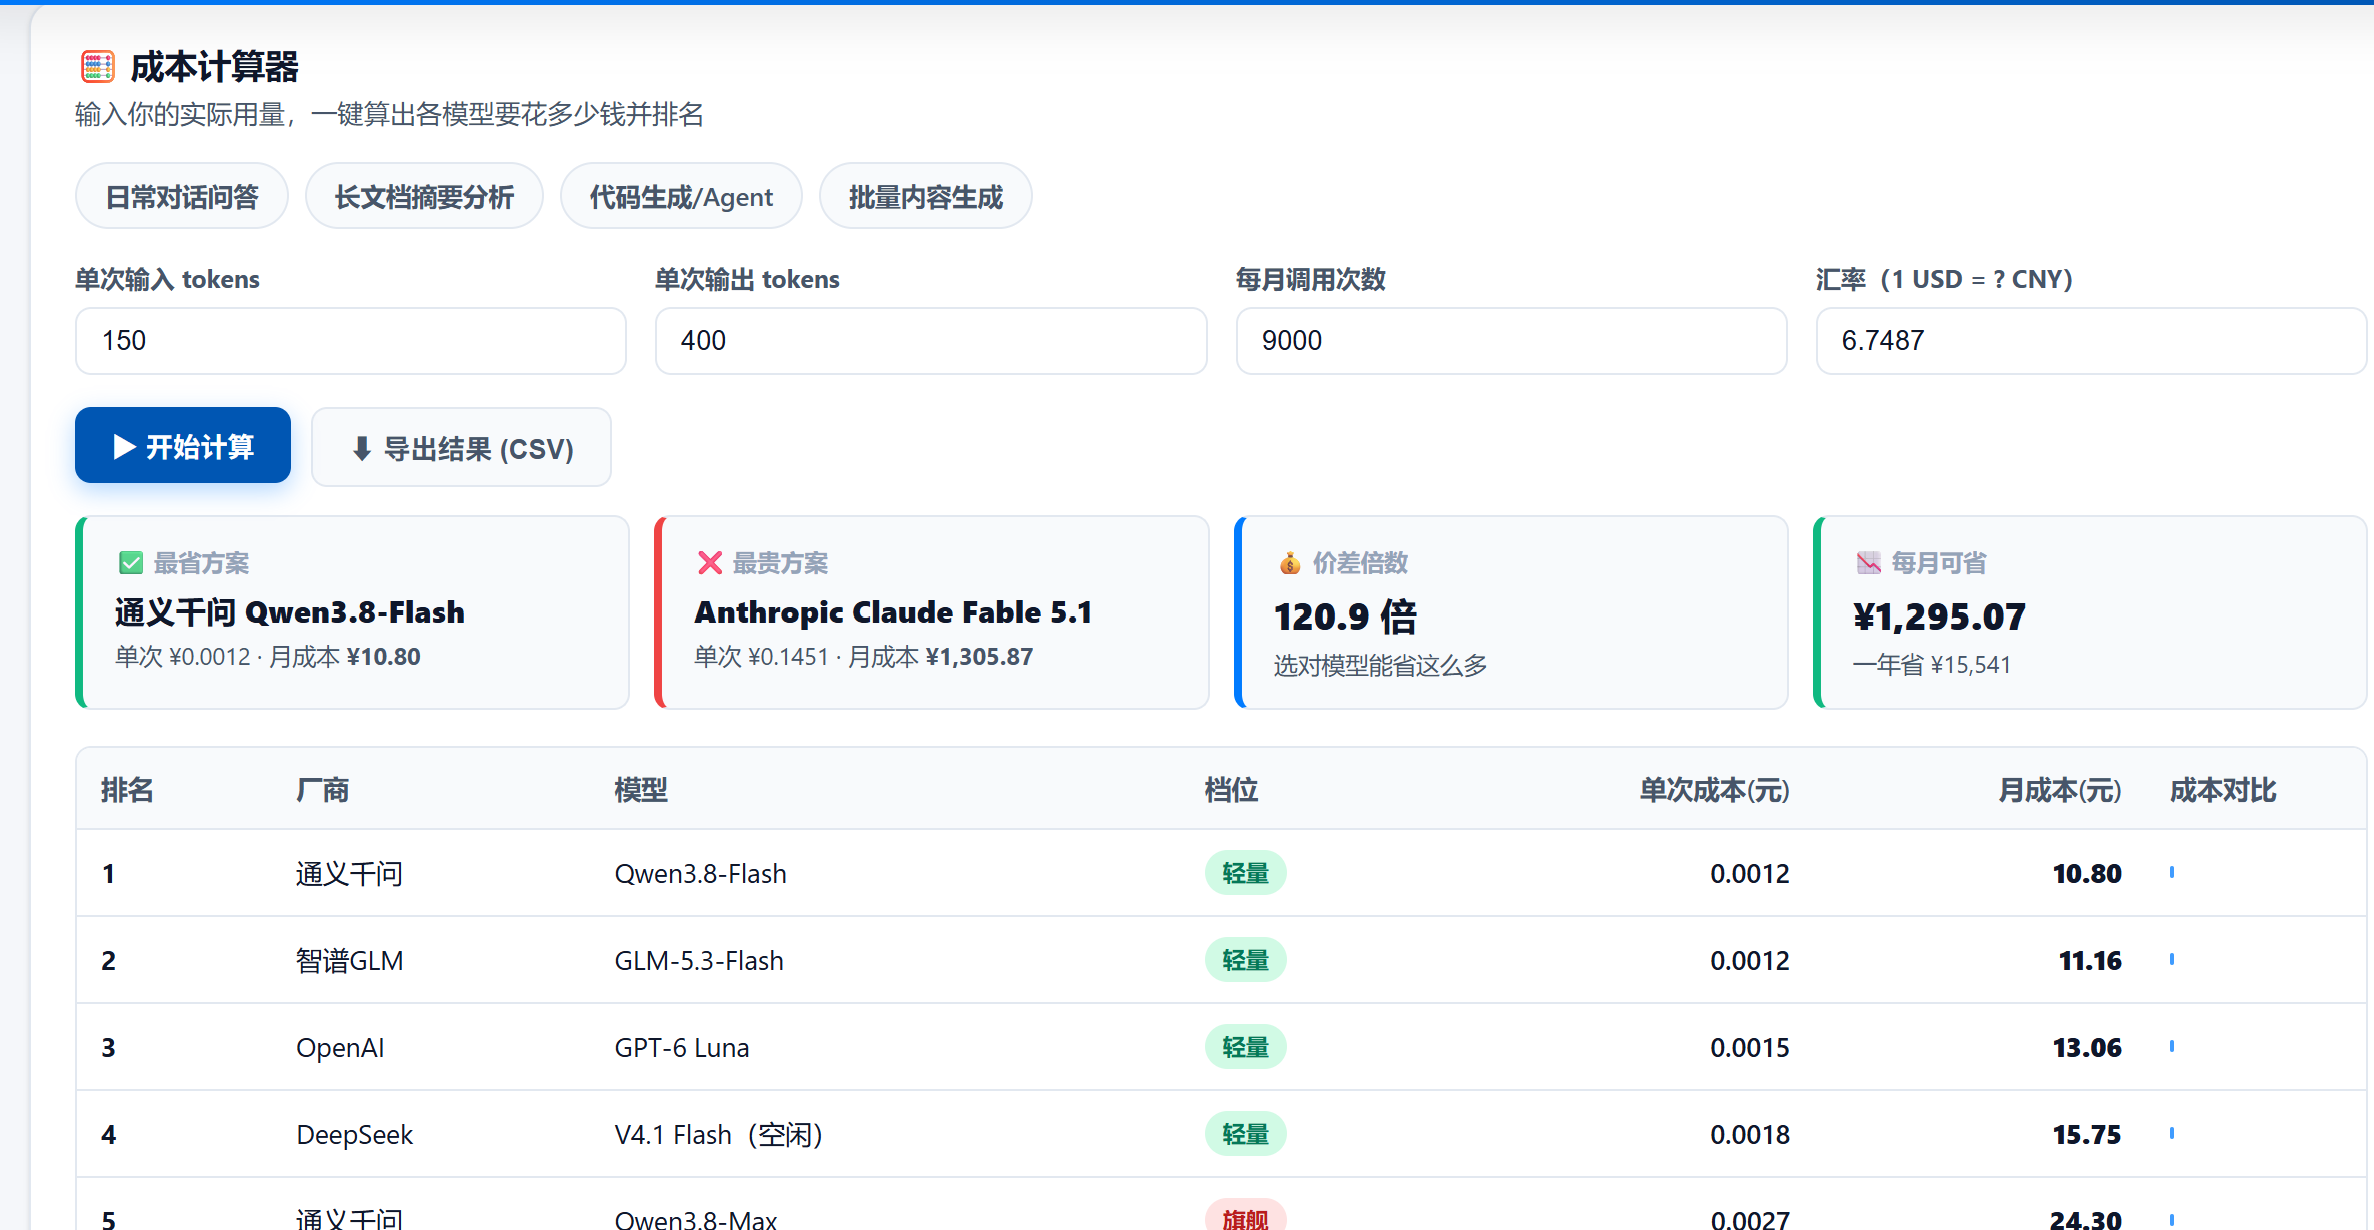This screenshot has height=1230, width=2374.
Task: Click monthly cost 15.75 in the table
Action: coord(2087,1134)
